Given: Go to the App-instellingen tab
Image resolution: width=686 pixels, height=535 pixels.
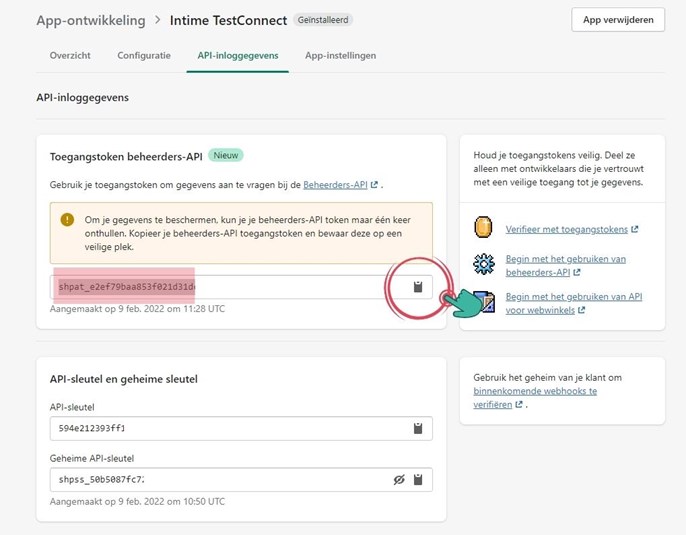Looking at the screenshot, I should tap(340, 56).
